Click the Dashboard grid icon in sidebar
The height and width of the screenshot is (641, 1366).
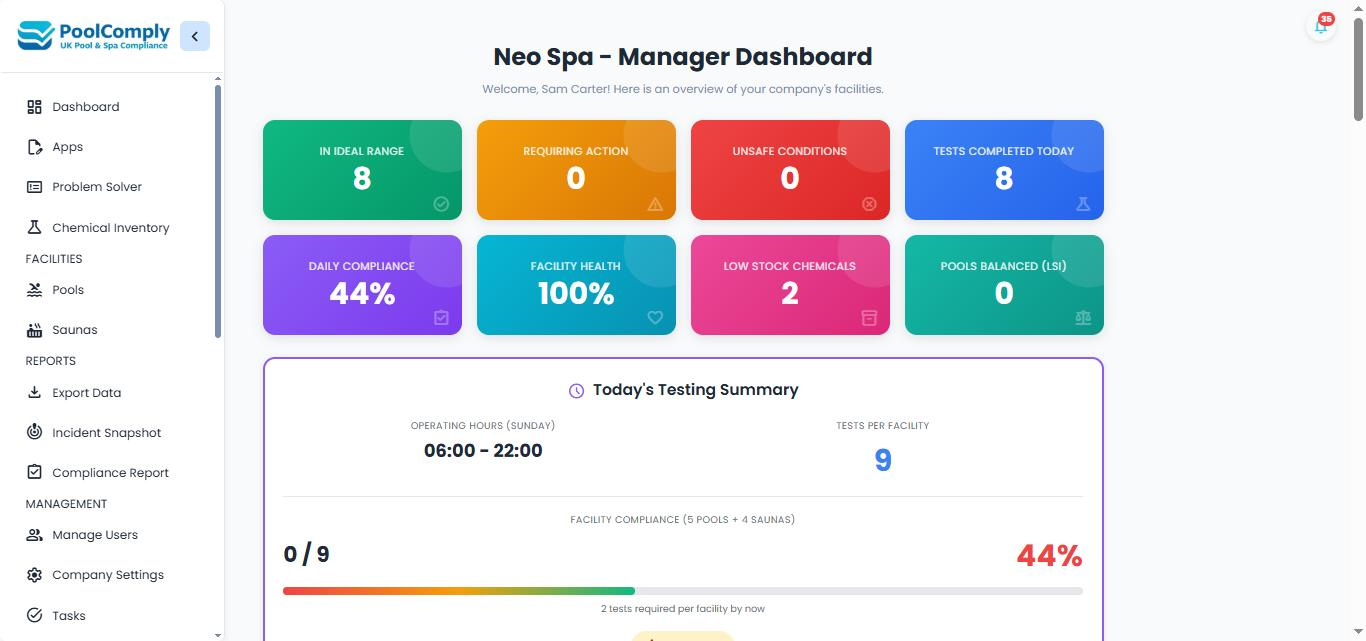(x=34, y=107)
